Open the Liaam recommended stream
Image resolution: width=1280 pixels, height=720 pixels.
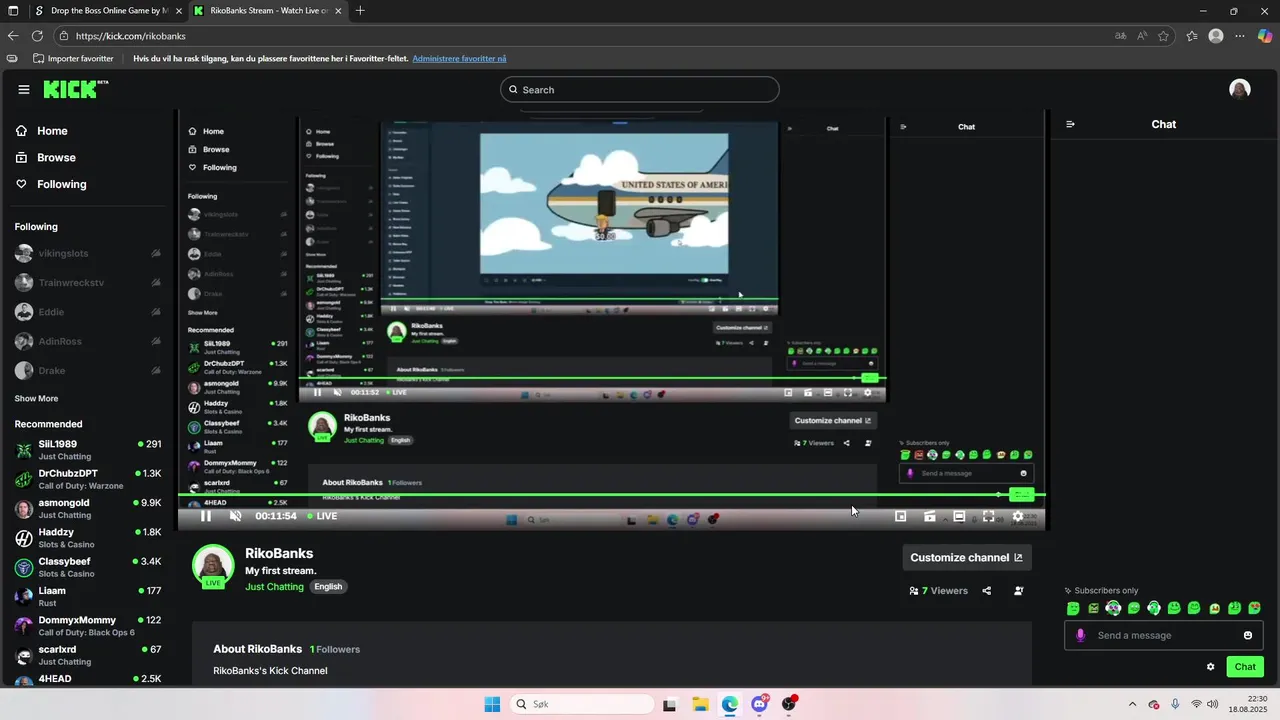click(88, 596)
